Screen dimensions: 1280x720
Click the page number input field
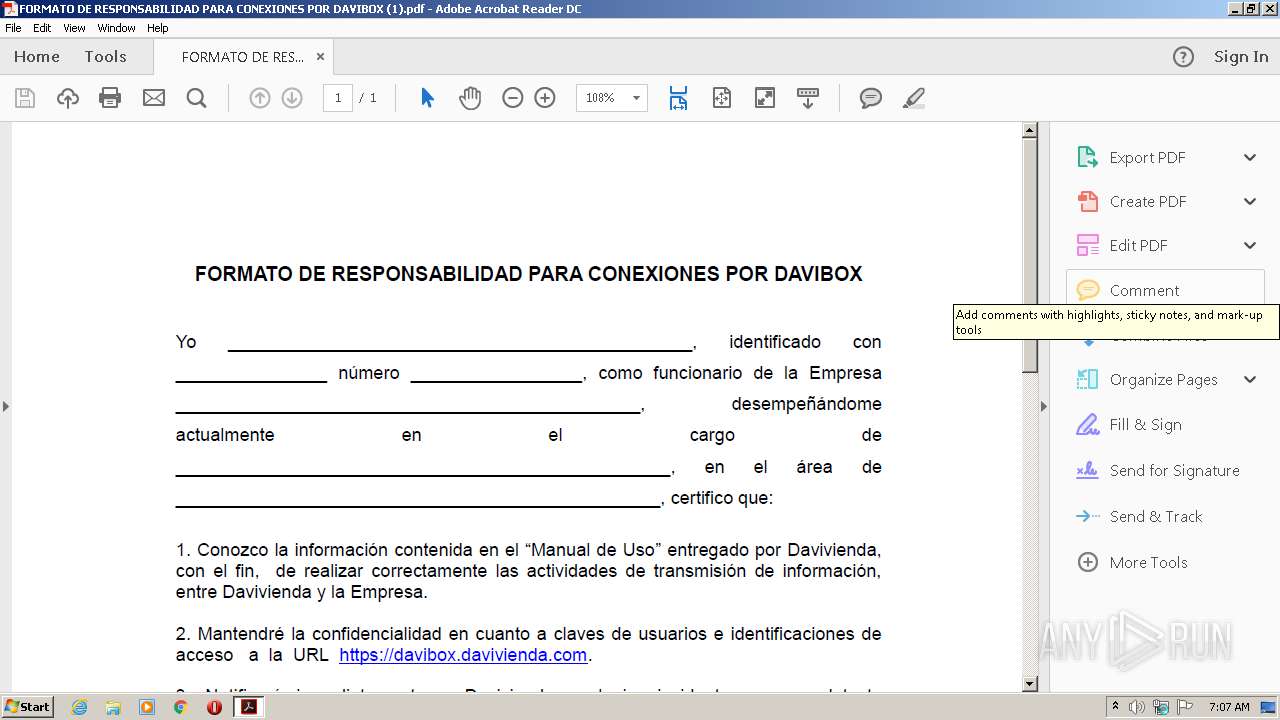pos(338,98)
